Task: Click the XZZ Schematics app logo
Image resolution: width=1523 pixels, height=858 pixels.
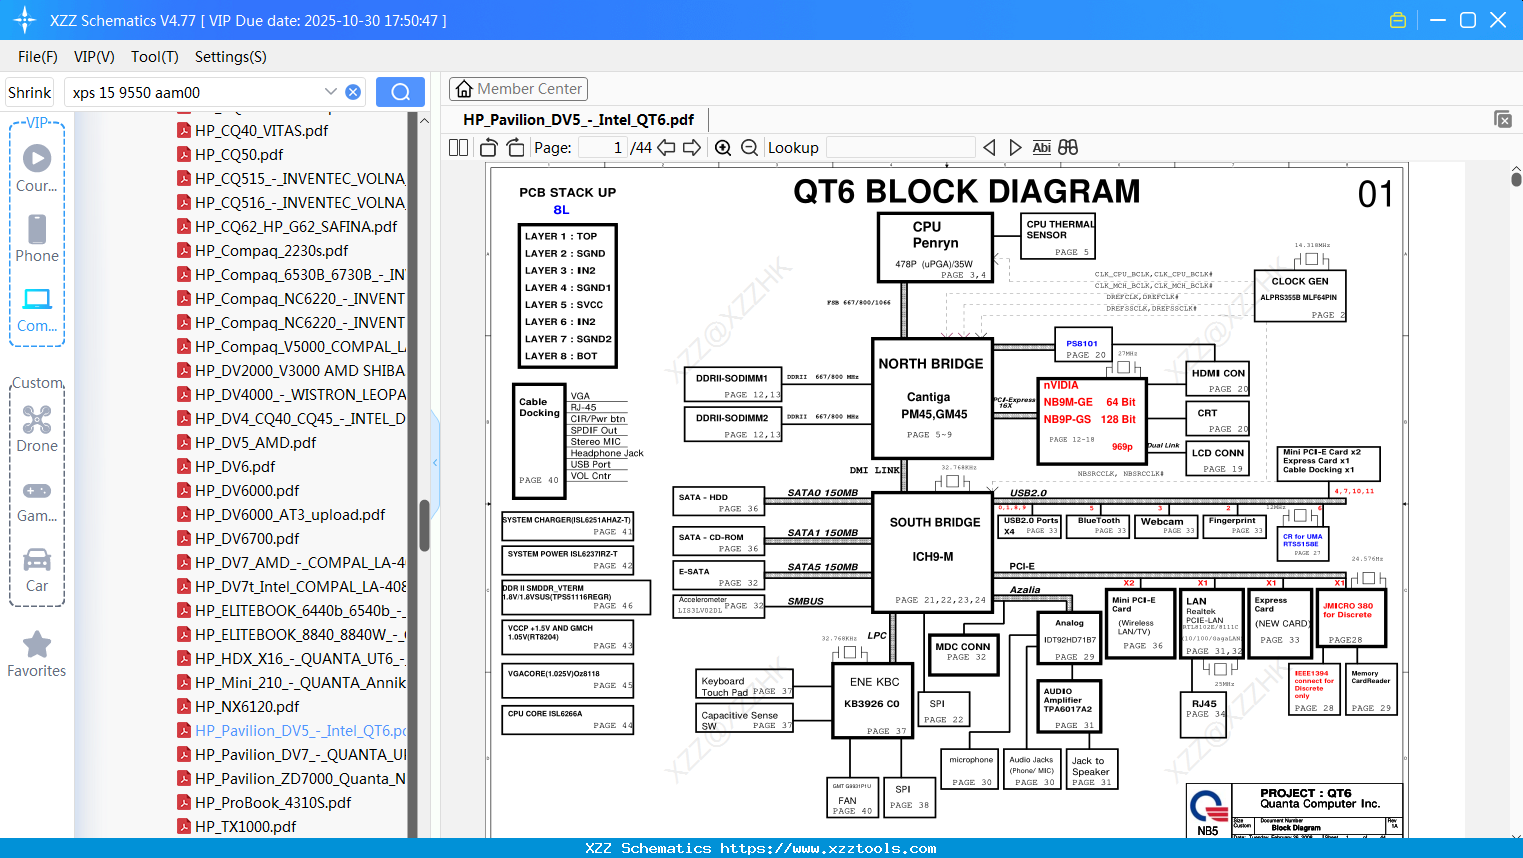Action: (x=24, y=20)
